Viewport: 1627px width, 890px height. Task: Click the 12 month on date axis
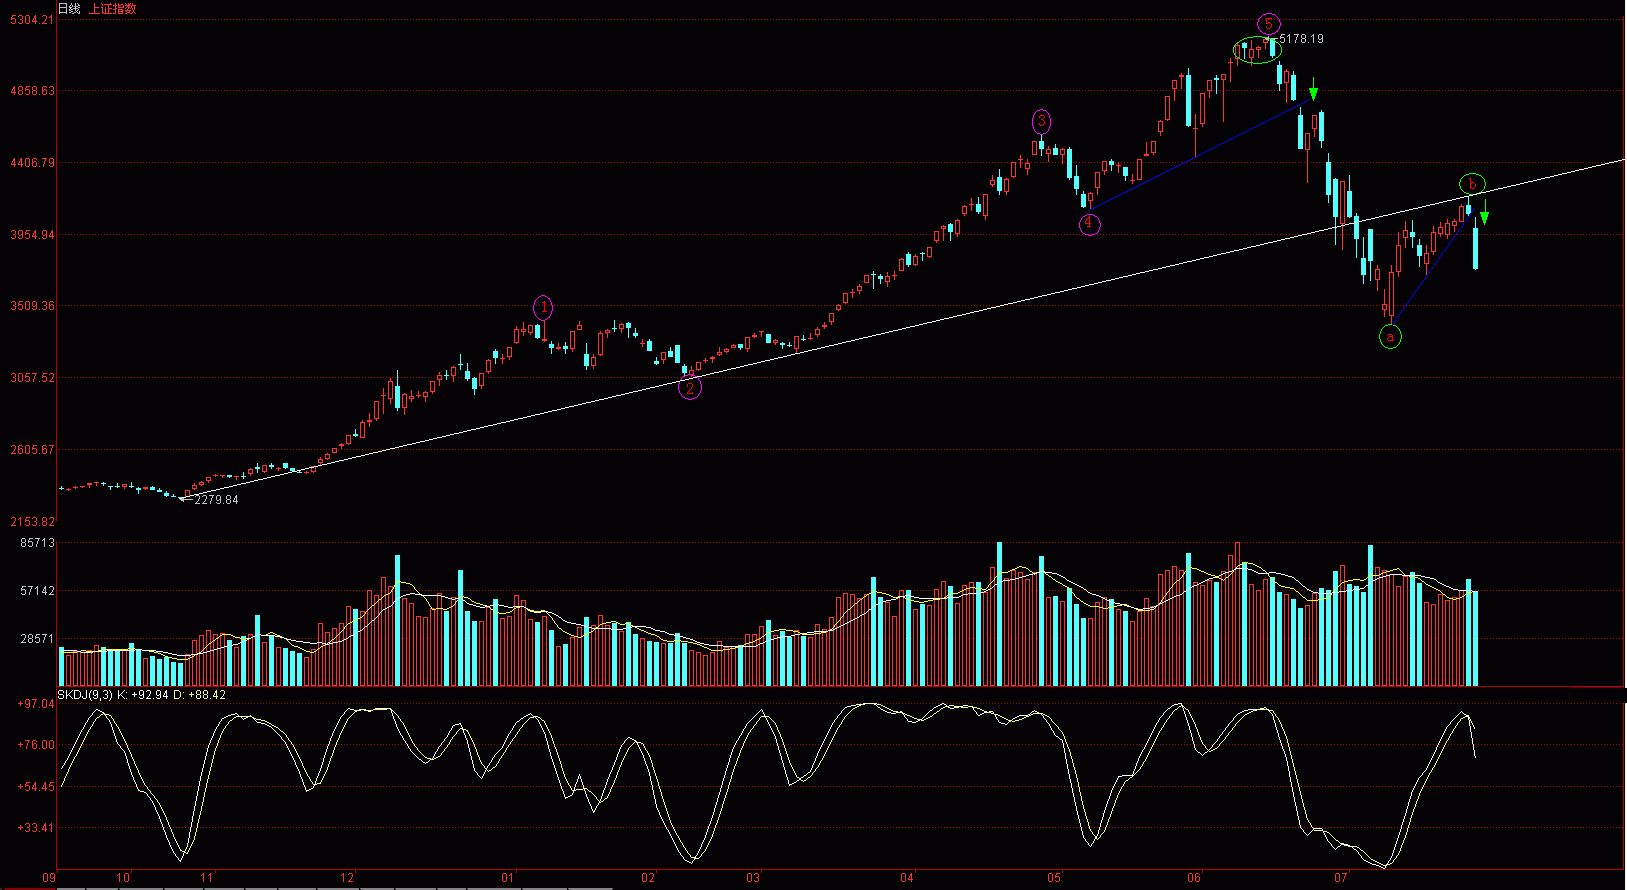coord(347,878)
